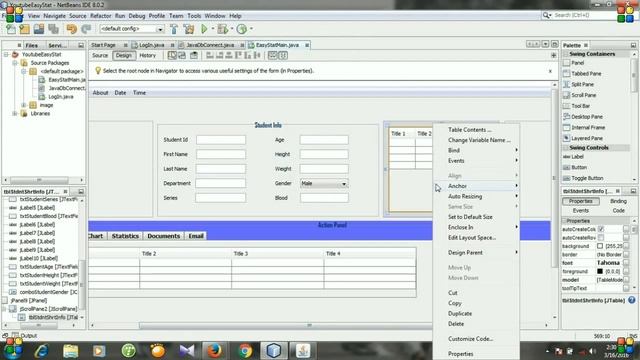Image resolution: width=640 pixels, height=360 pixels.
Task: Toggle the Source view button
Action: pos(100,56)
